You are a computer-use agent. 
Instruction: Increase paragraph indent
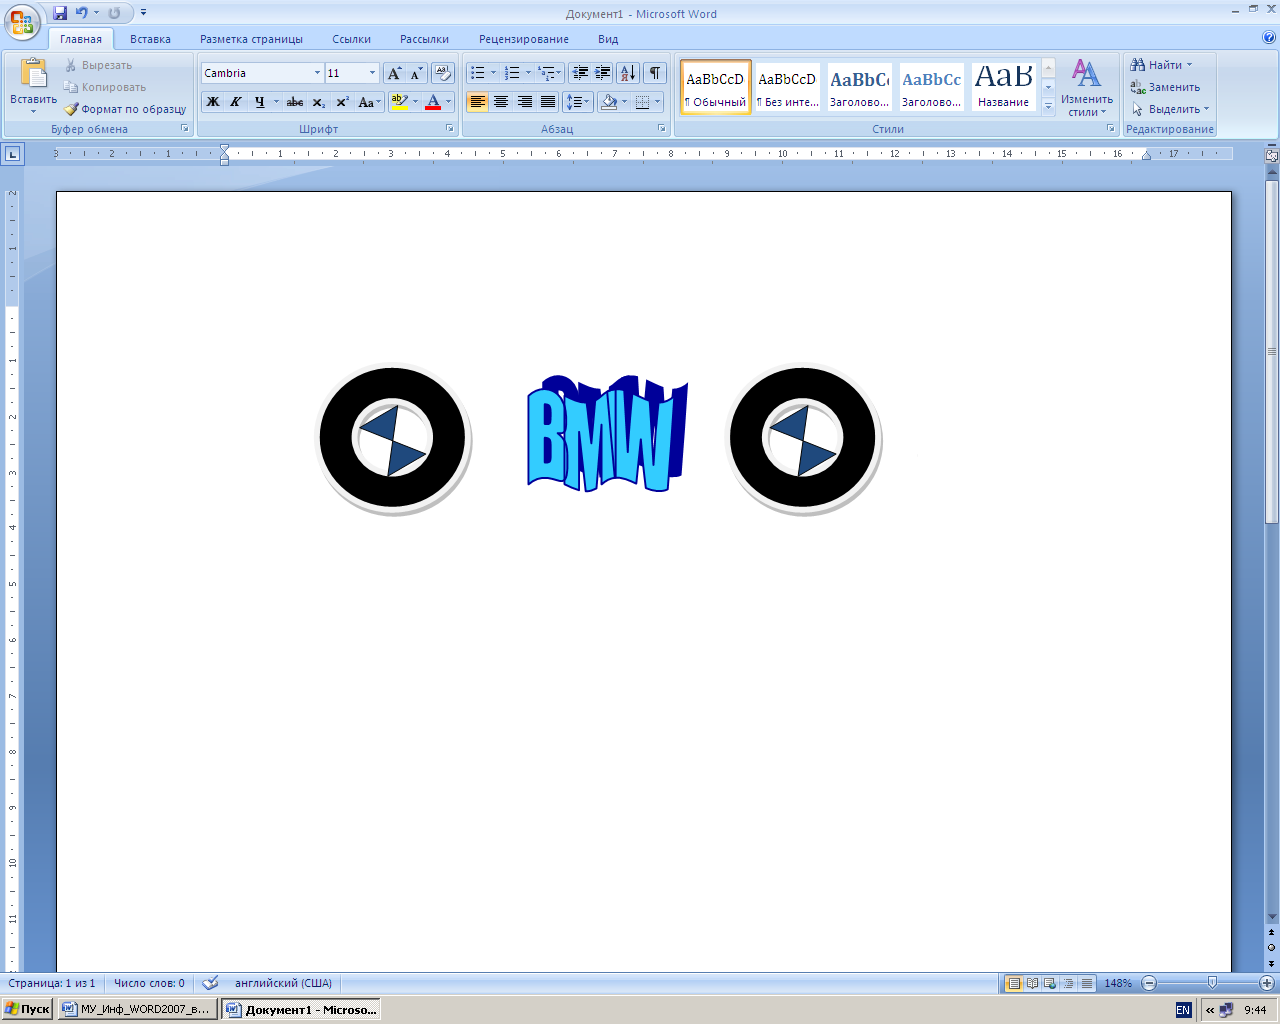click(x=603, y=73)
